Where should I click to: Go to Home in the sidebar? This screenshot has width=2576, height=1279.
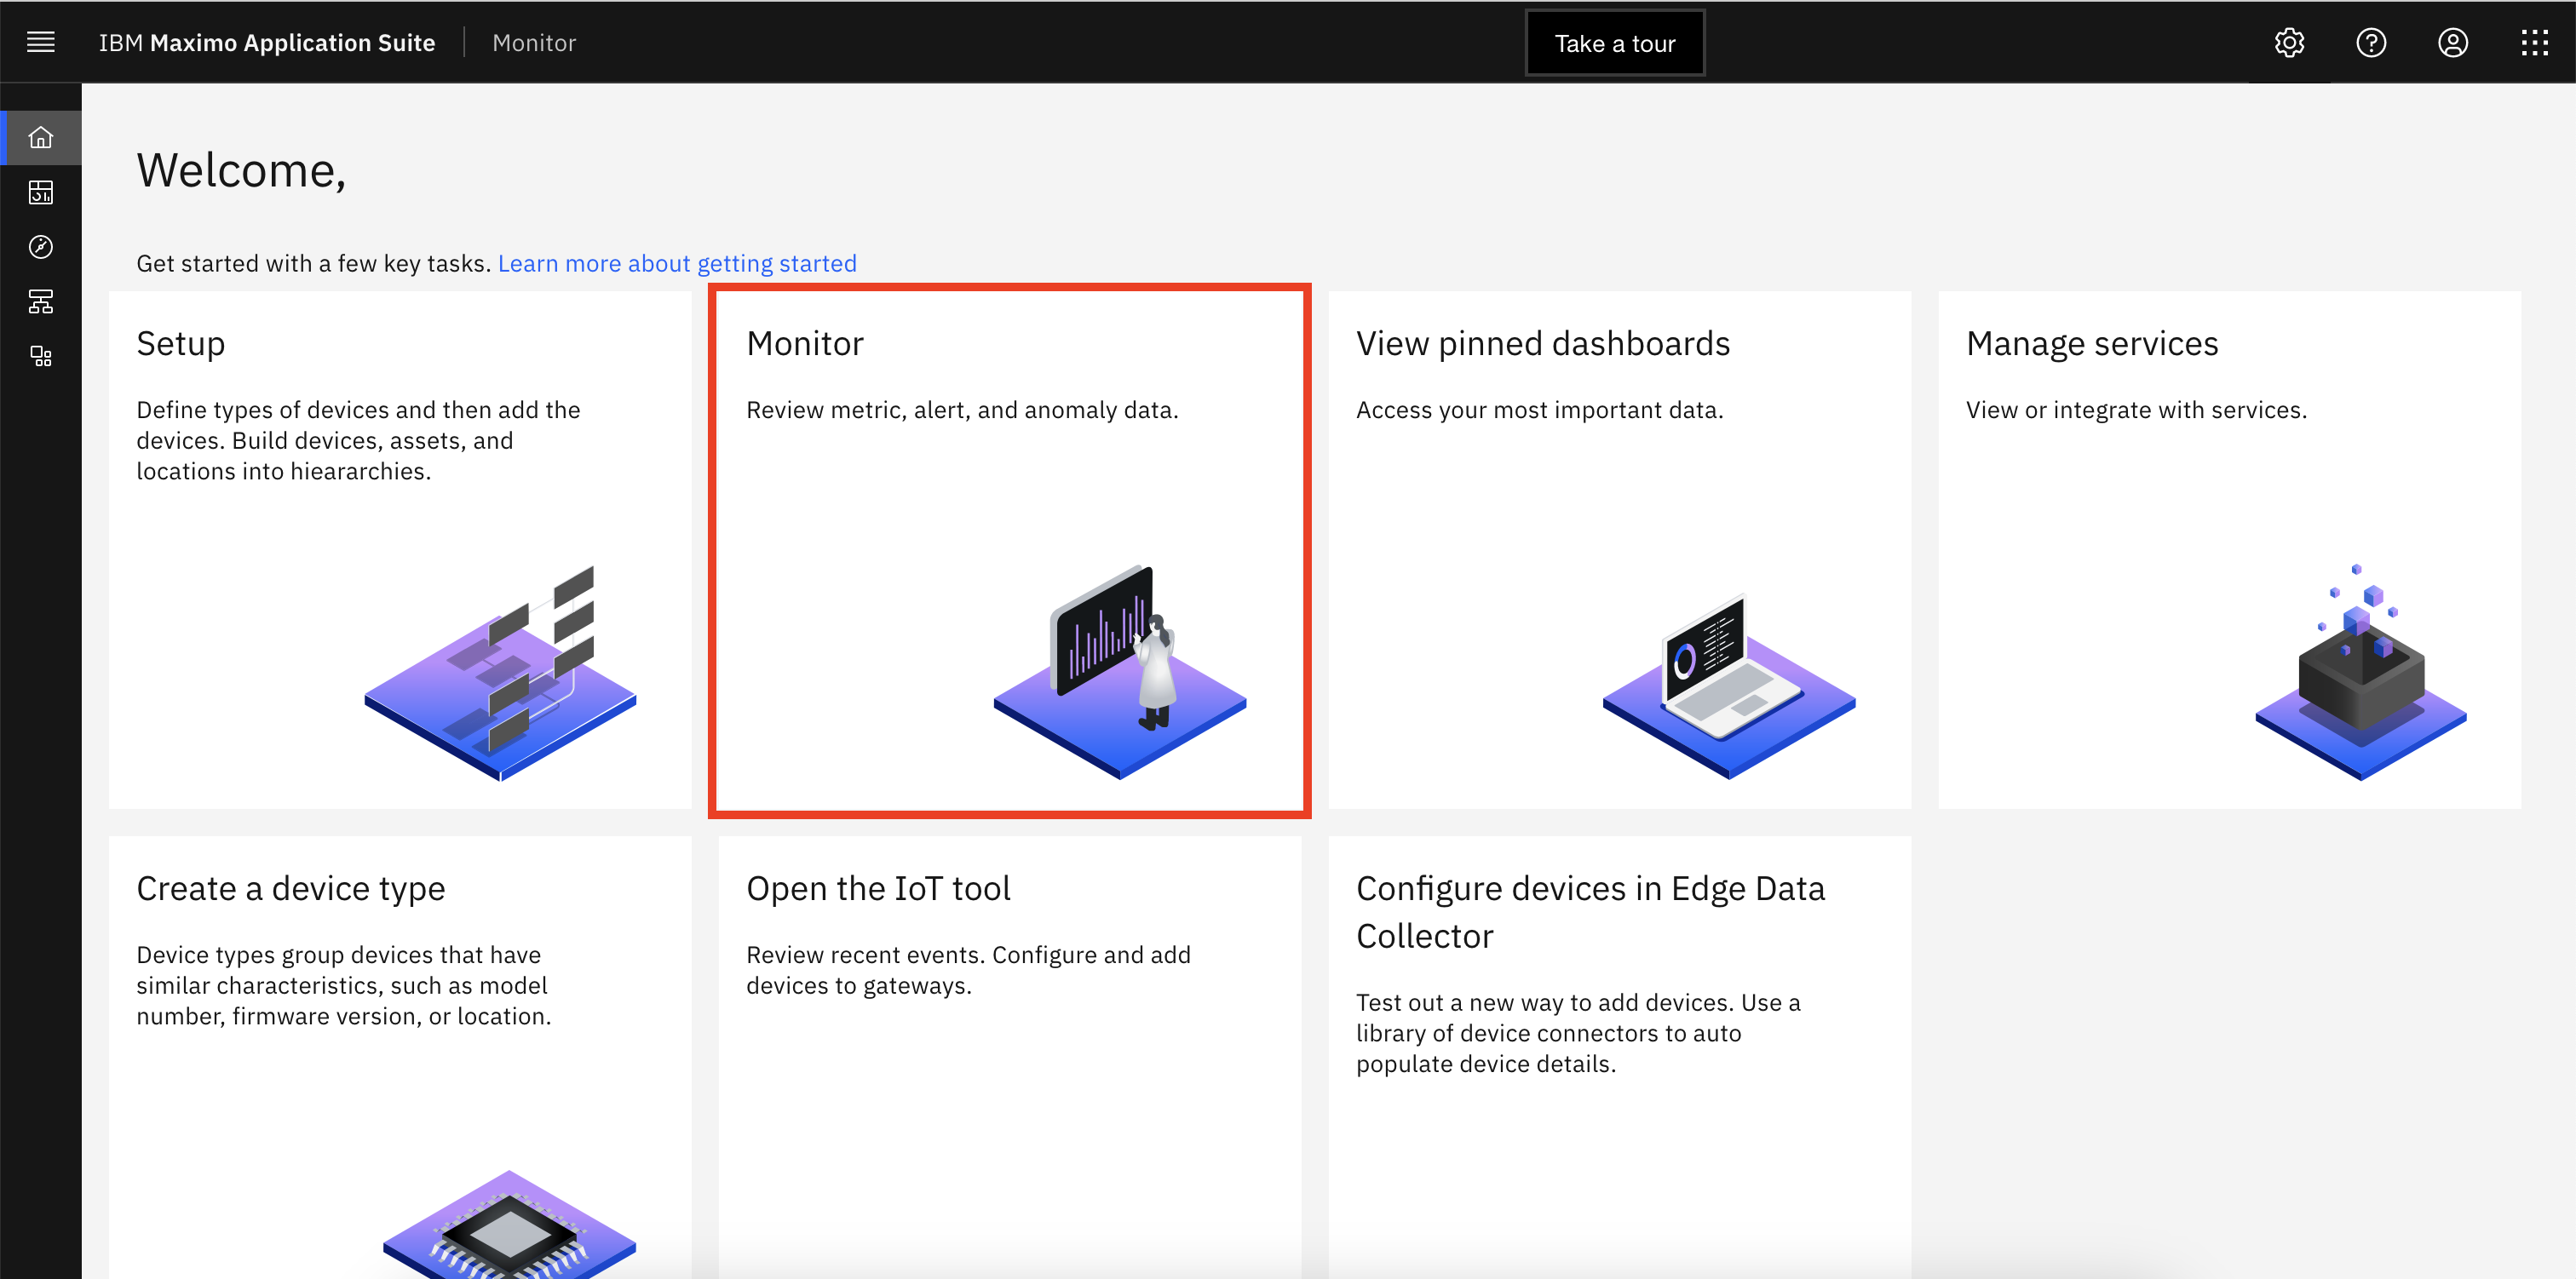41,137
